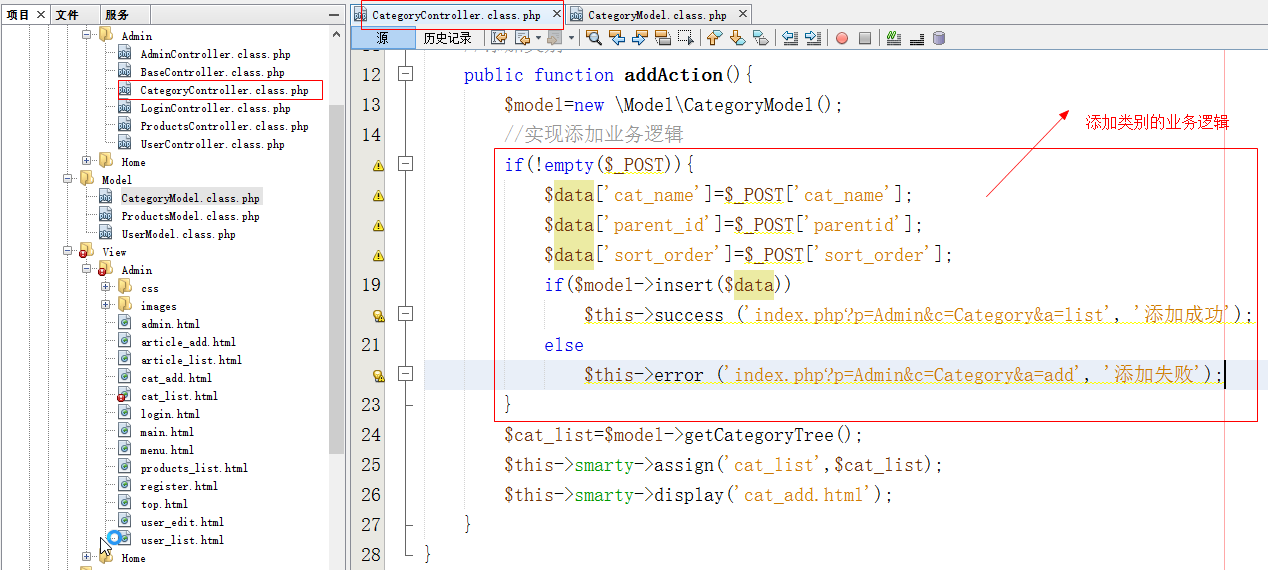1268x570 pixels.
Task: Open cat_list.html in the project tree
Action: coord(178,396)
